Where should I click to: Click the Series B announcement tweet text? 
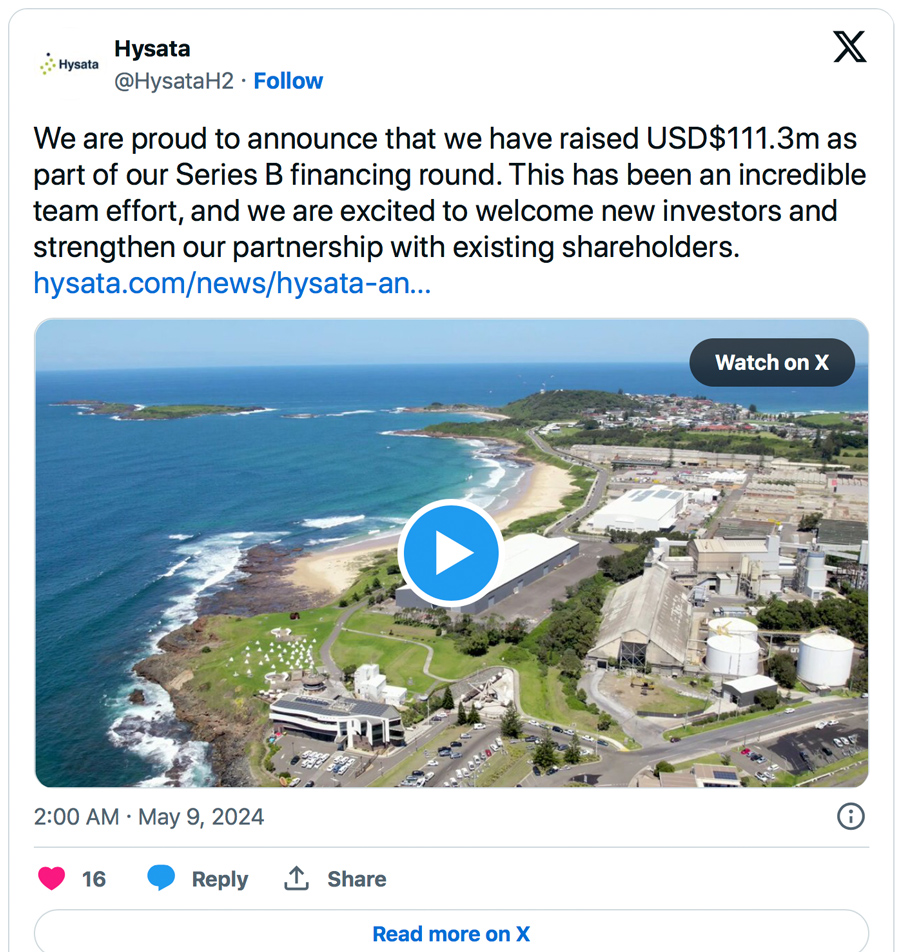(x=450, y=192)
